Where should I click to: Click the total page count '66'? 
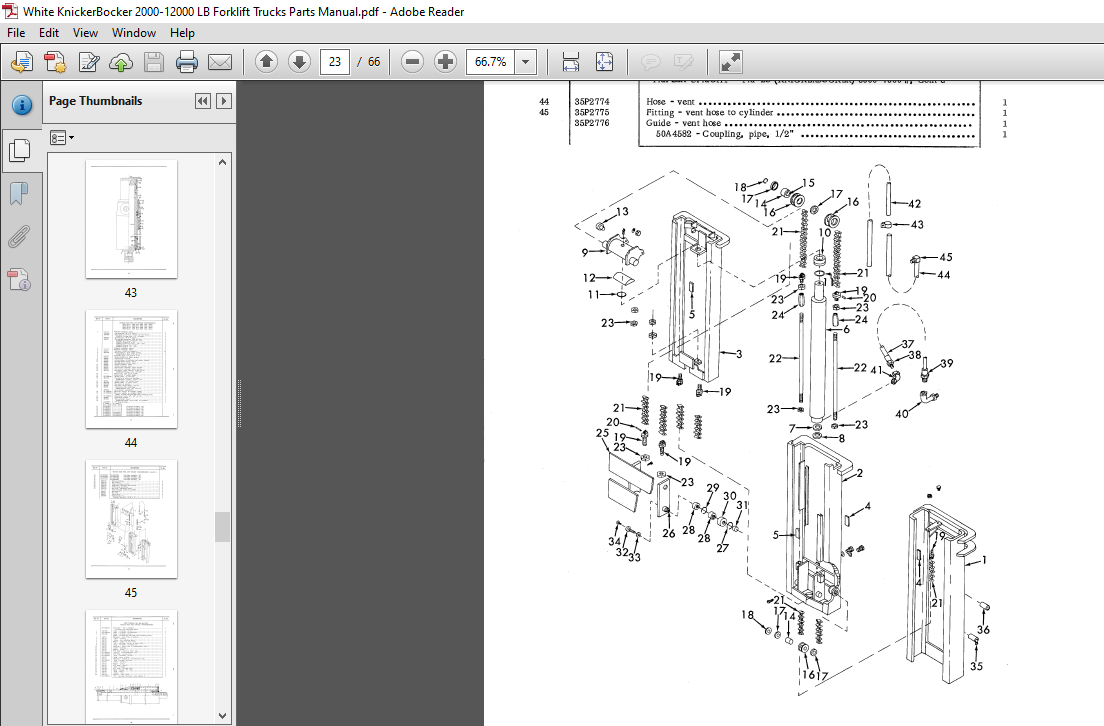point(374,62)
